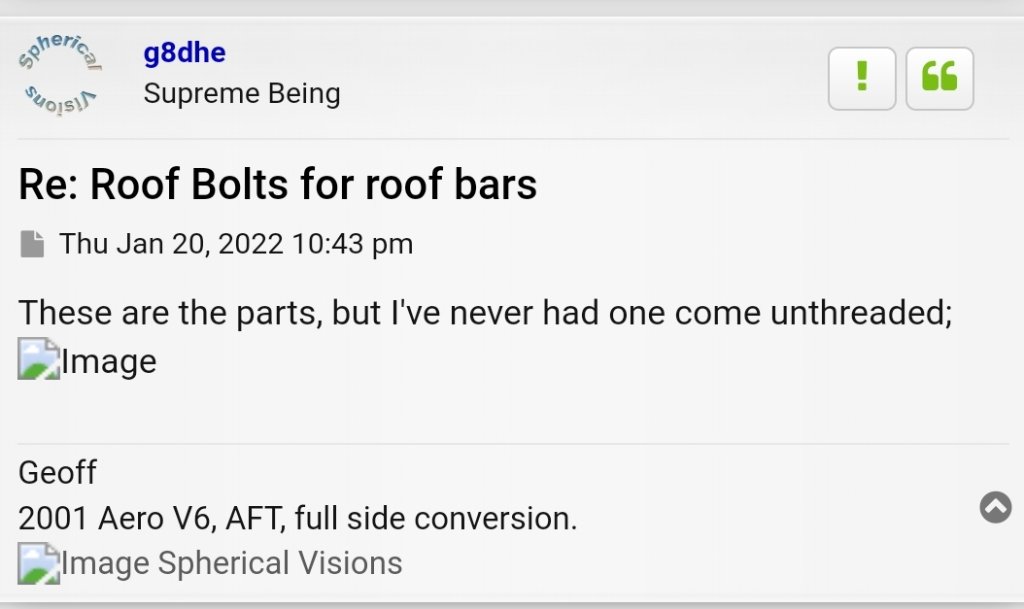This screenshot has height=609, width=1024.
Task: Click the curved "Visions" text in the avatar
Action: point(60,100)
